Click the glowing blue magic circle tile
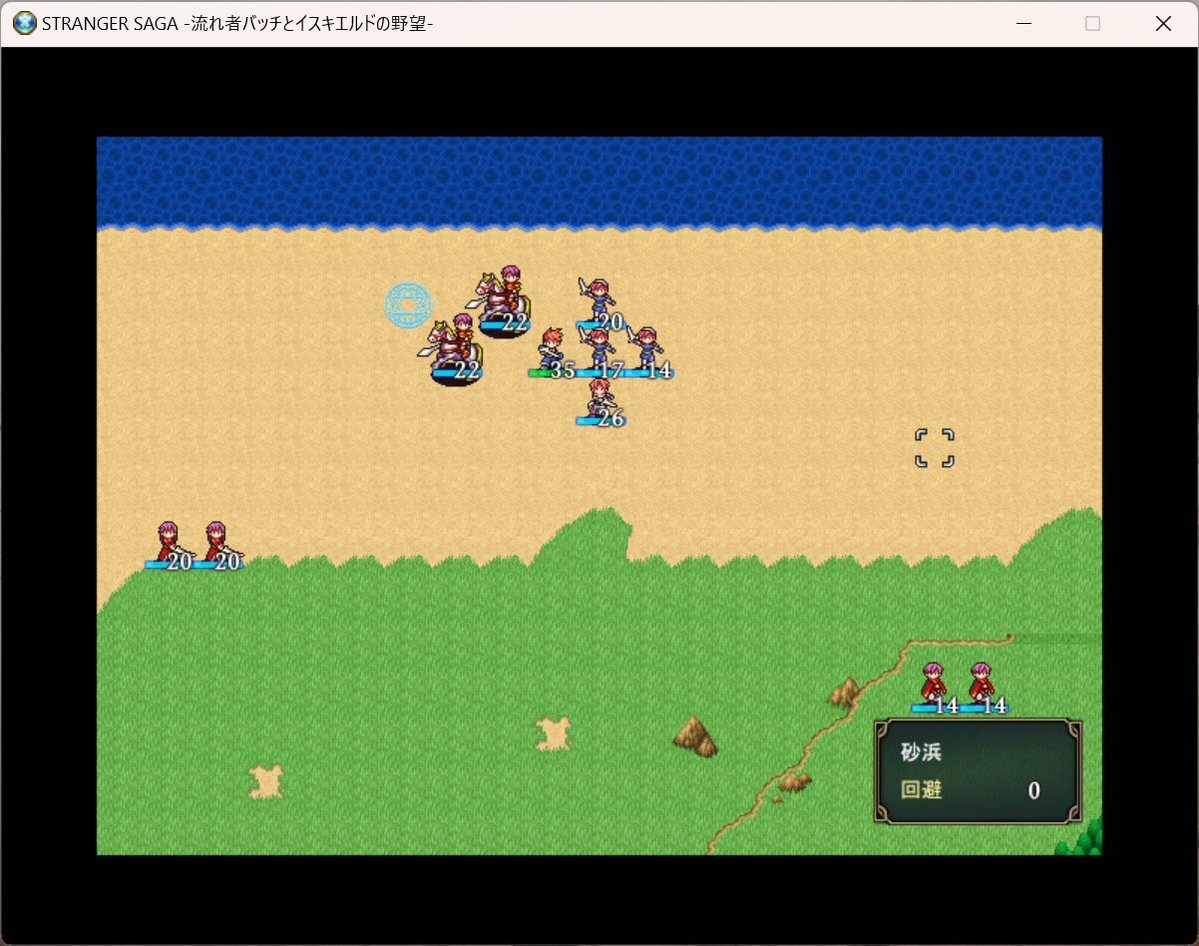Image resolution: width=1199 pixels, height=946 pixels. pos(408,304)
